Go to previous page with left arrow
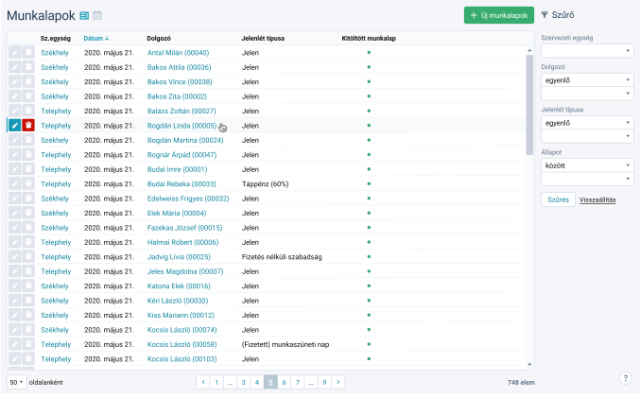640x393 pixels. pos(203,382)
